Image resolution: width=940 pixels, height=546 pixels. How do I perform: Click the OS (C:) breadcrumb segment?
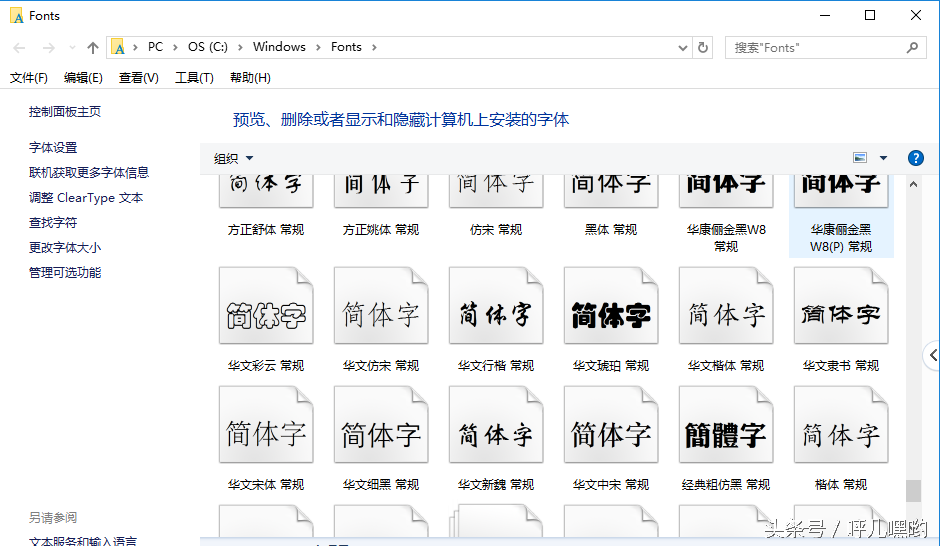(x=208, y=47)
